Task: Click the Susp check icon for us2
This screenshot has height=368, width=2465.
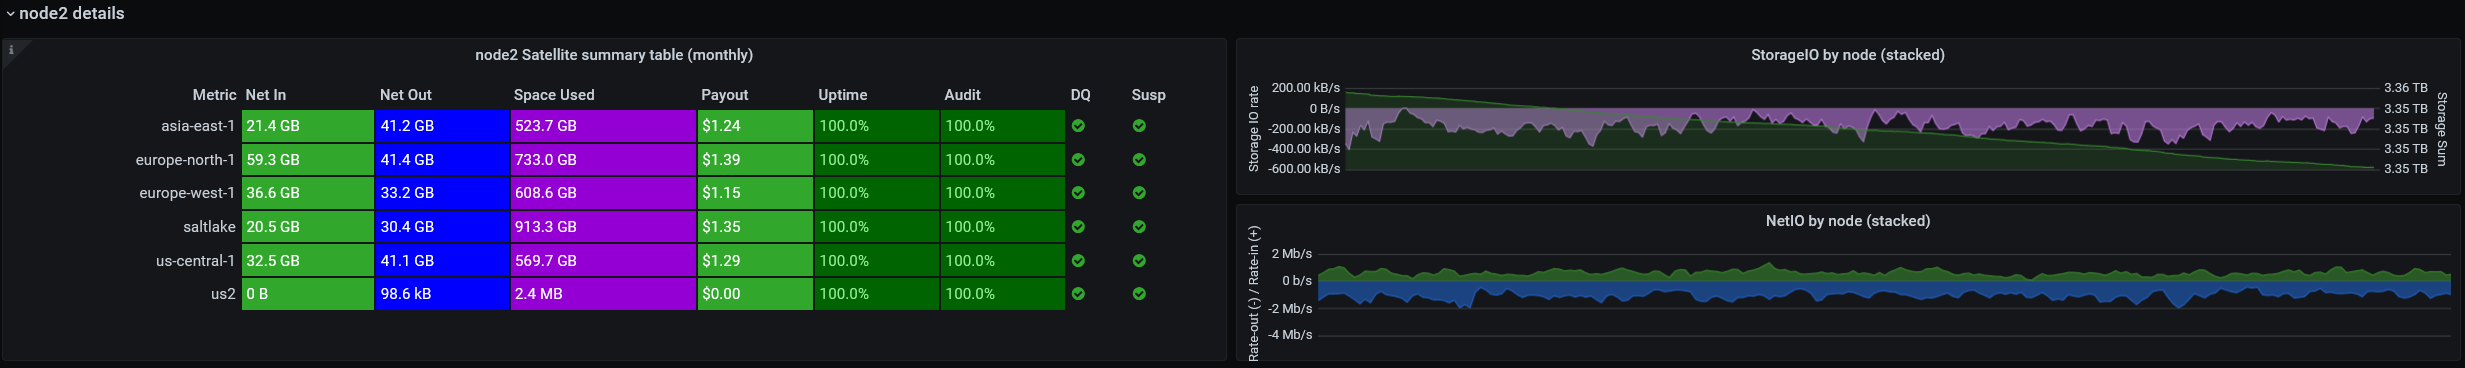Action: (x=1139, y=294)
